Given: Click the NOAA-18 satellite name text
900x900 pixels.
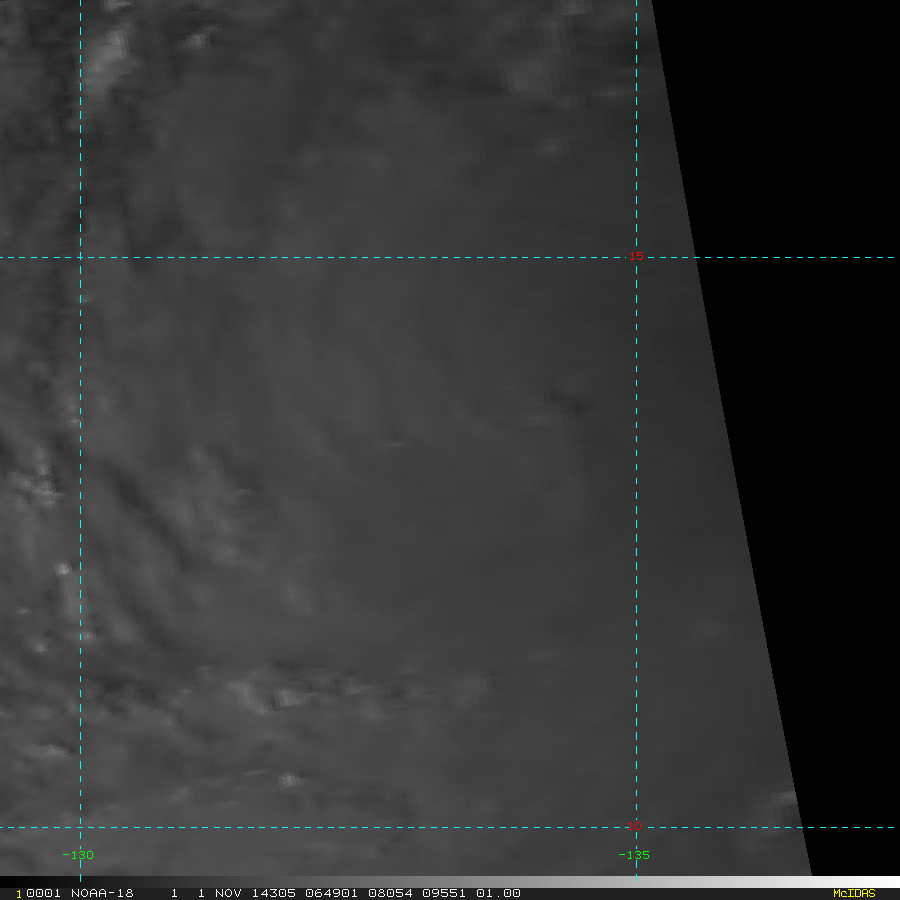Looking at the screenshot, I should 102,893.
